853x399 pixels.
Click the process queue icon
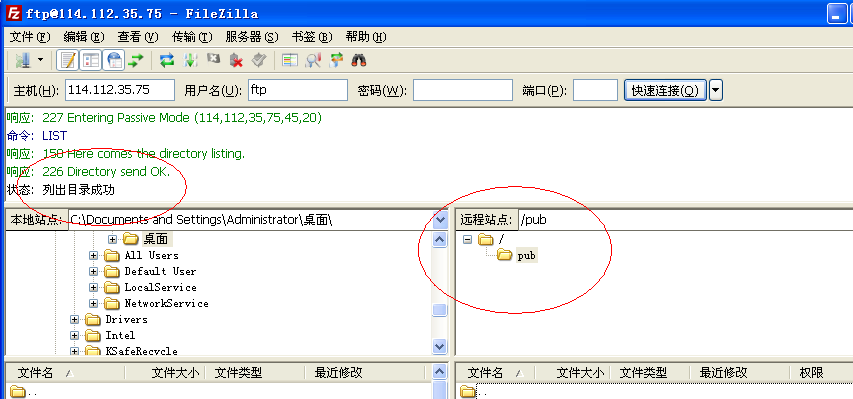(190, 60)
